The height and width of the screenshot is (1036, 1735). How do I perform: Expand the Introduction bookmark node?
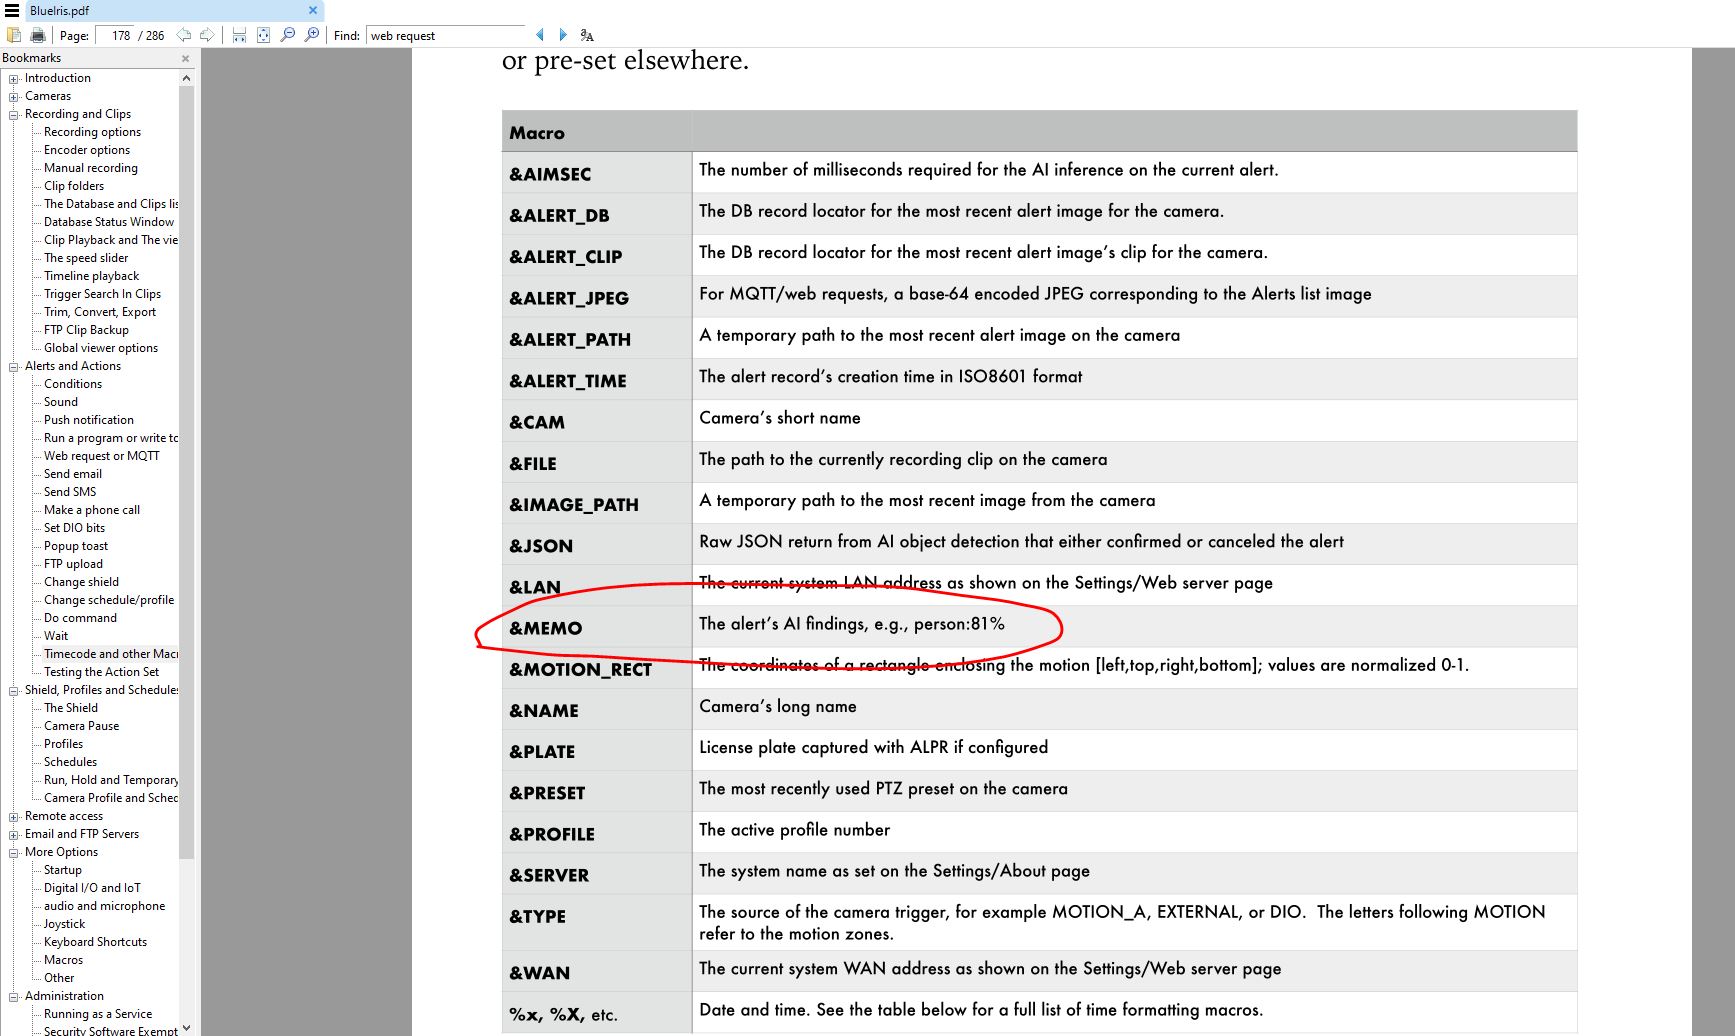[14, 79]
